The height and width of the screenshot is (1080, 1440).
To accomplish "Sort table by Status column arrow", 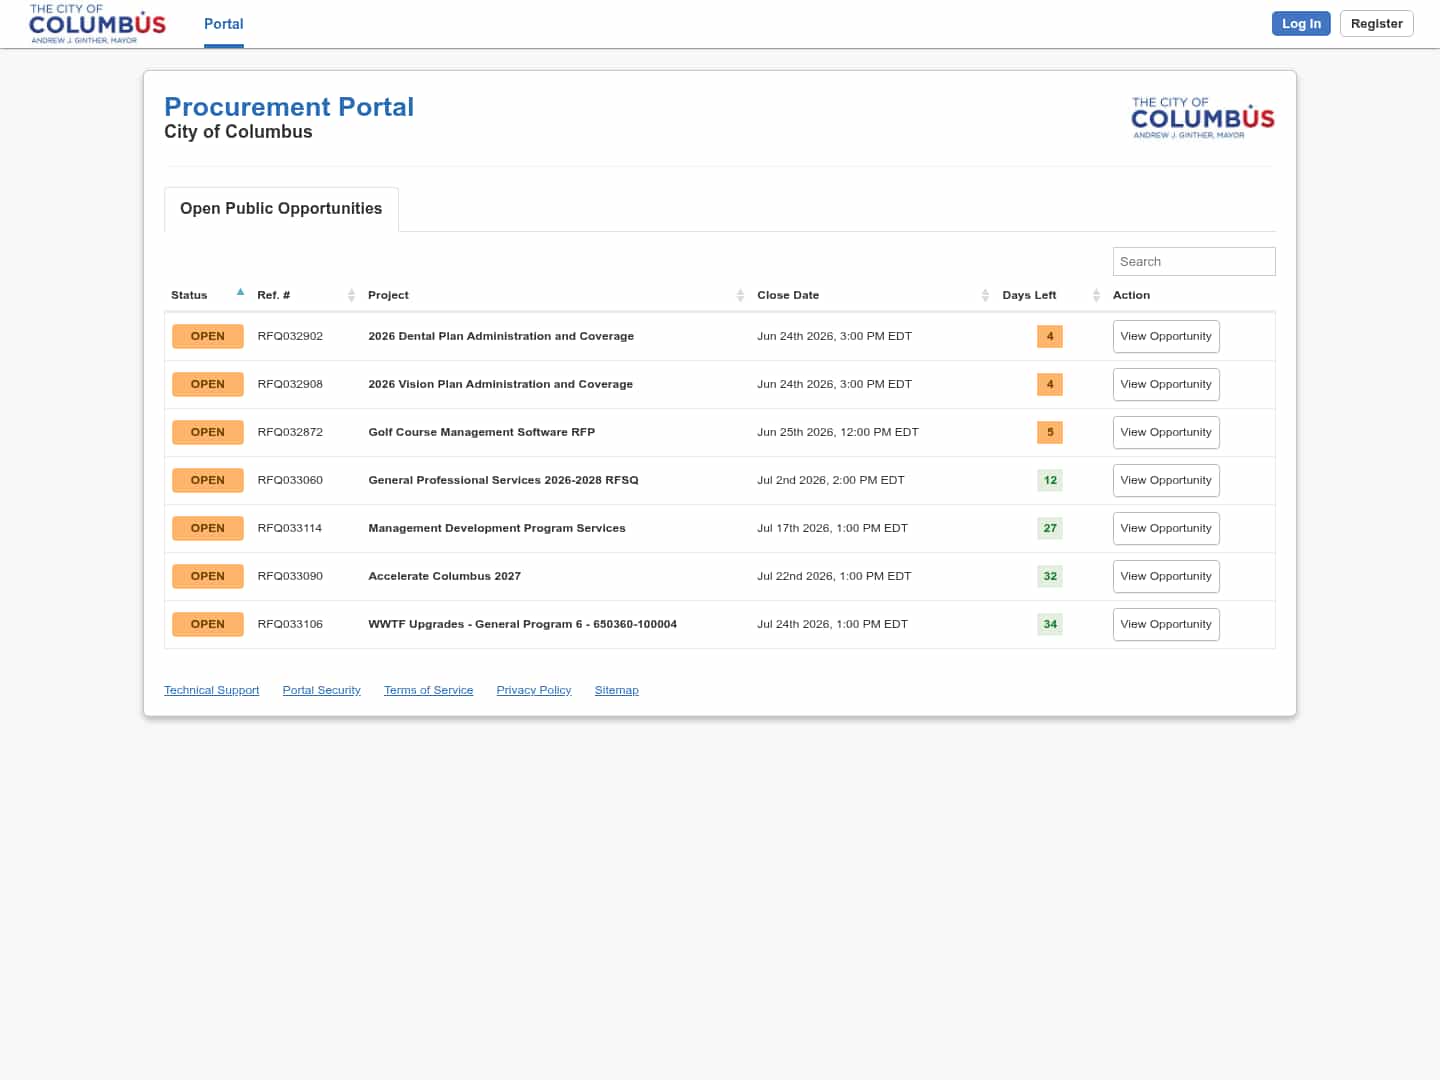I will pos(240,292).
